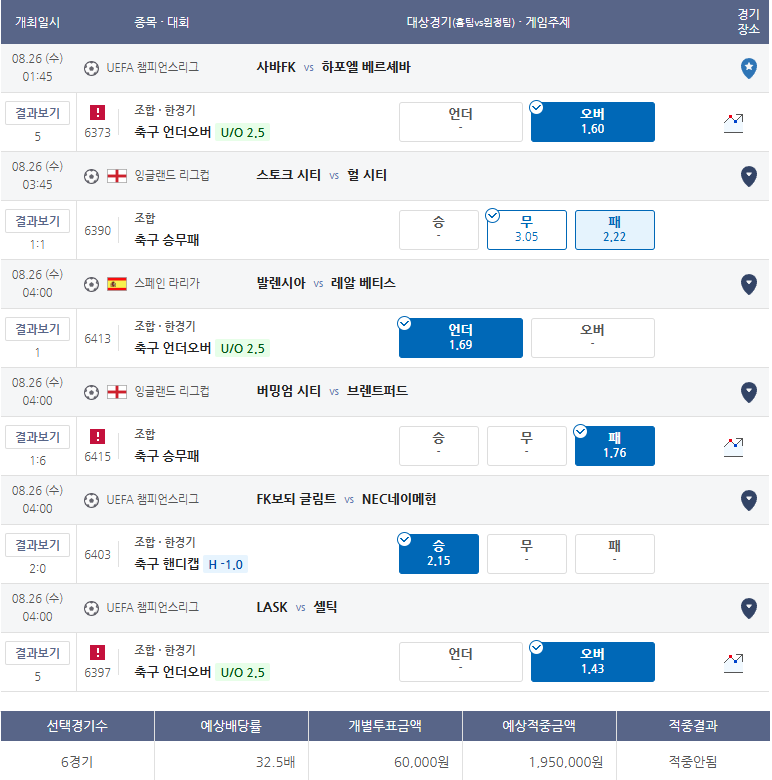Click the starred venue pin for 사바FK match

[749, 68]
